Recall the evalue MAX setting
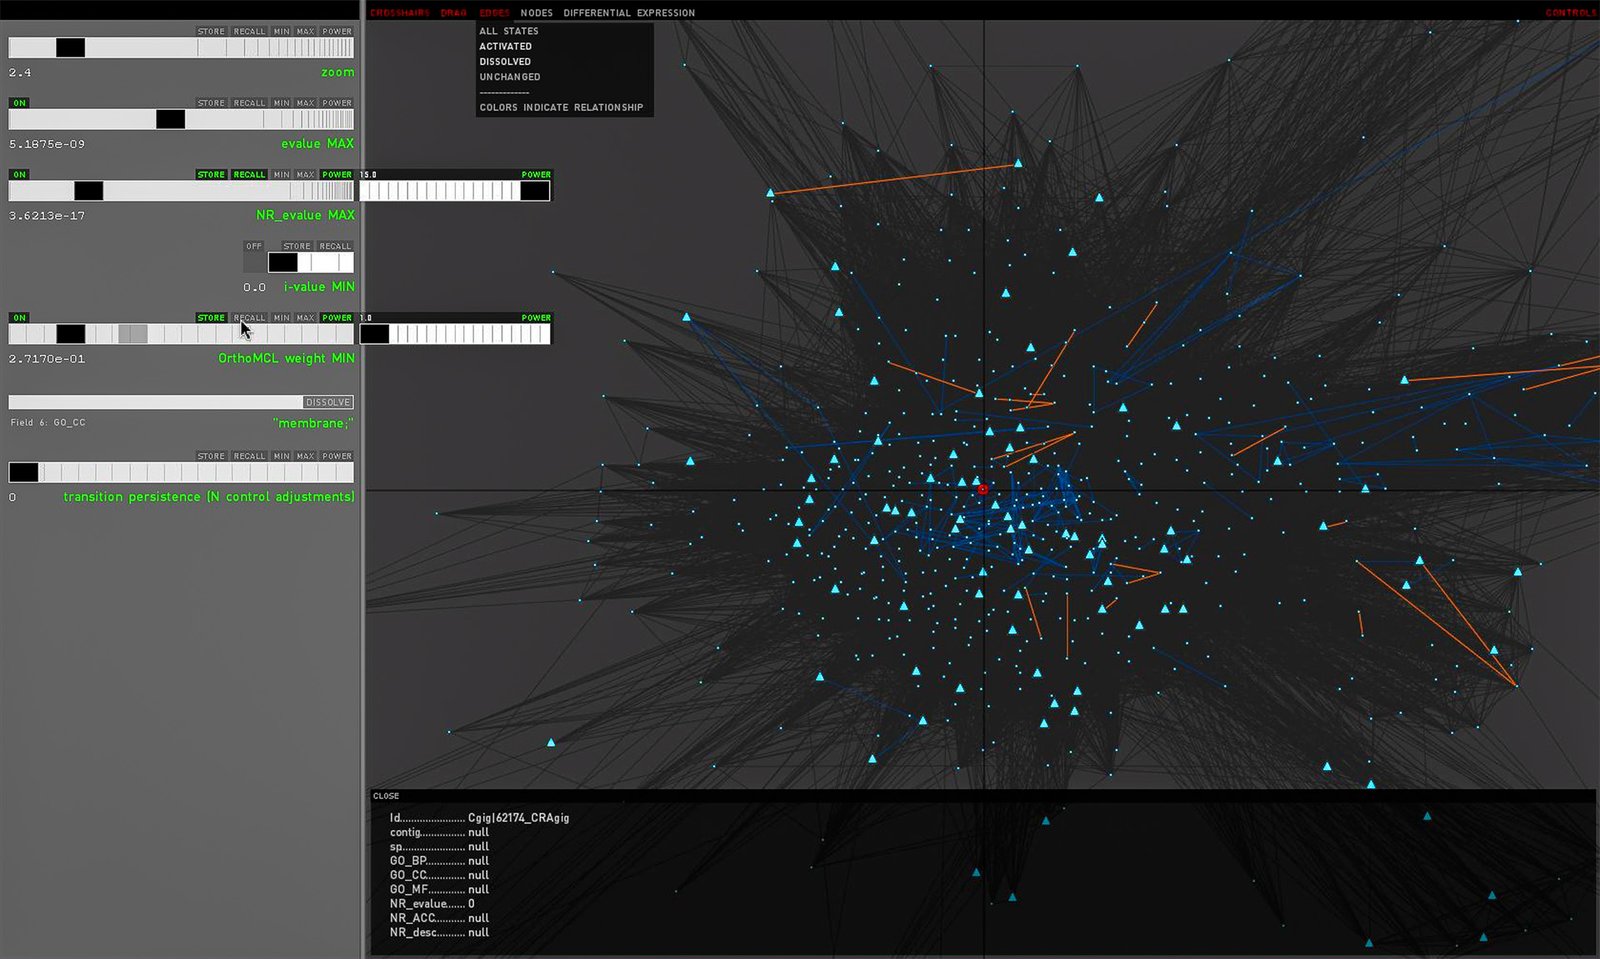 click(249, 103)
